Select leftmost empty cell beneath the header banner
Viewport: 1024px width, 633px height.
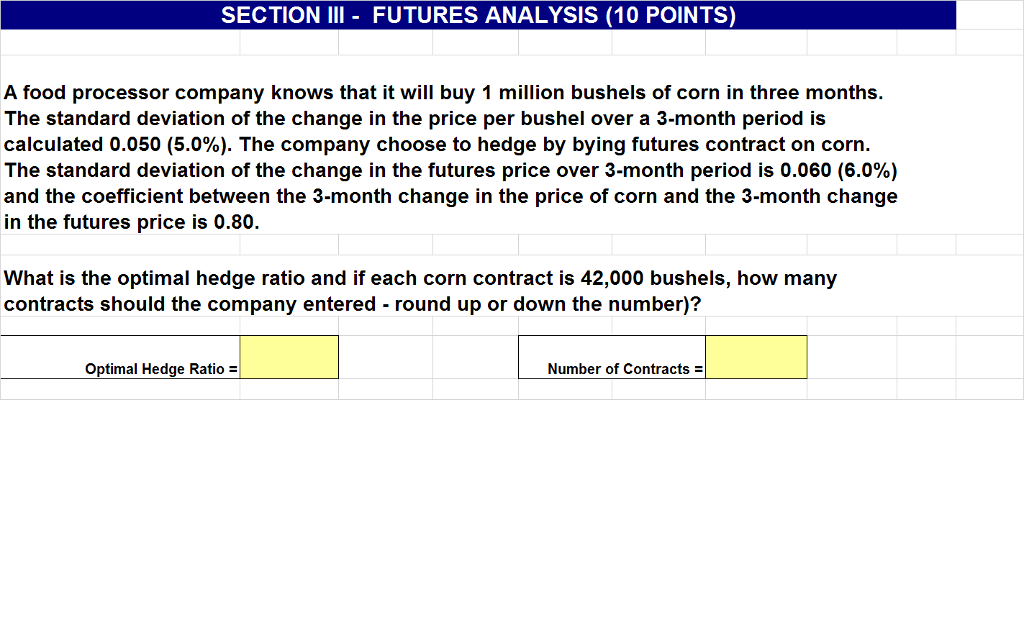(120, 42)
